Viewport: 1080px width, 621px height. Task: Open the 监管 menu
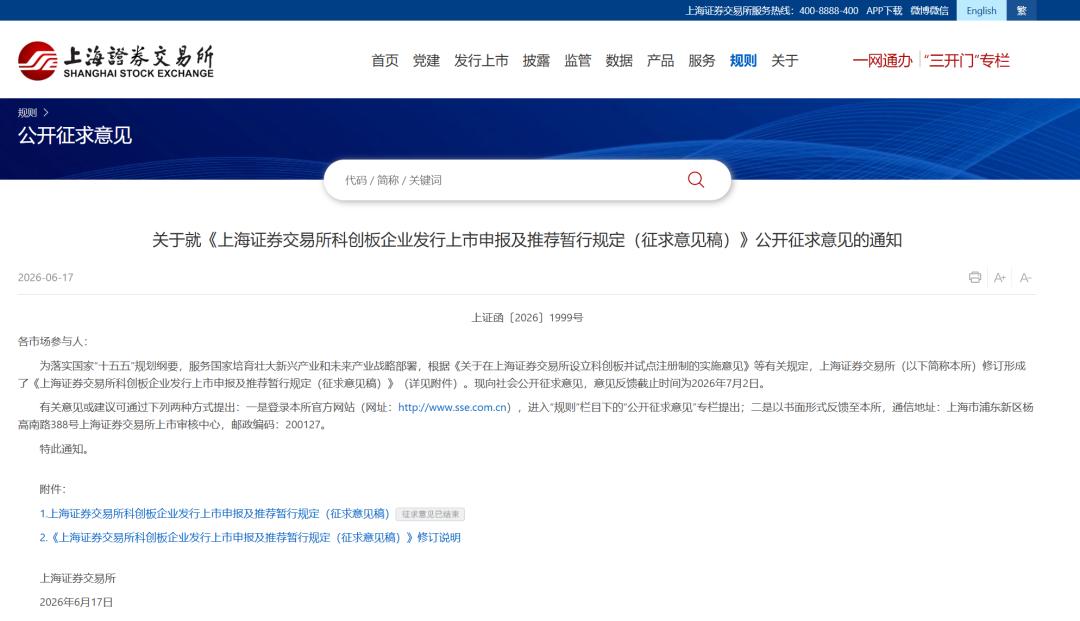[577, 61]
